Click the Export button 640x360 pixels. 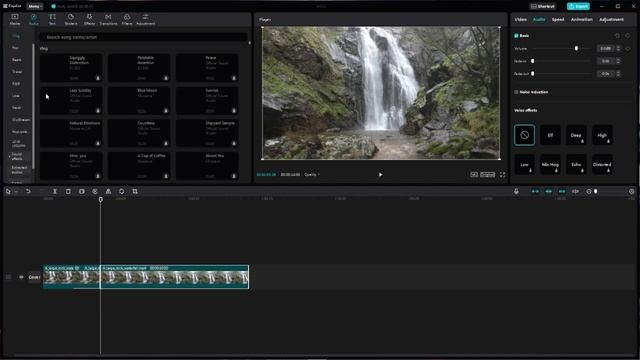tap(578, 6)
